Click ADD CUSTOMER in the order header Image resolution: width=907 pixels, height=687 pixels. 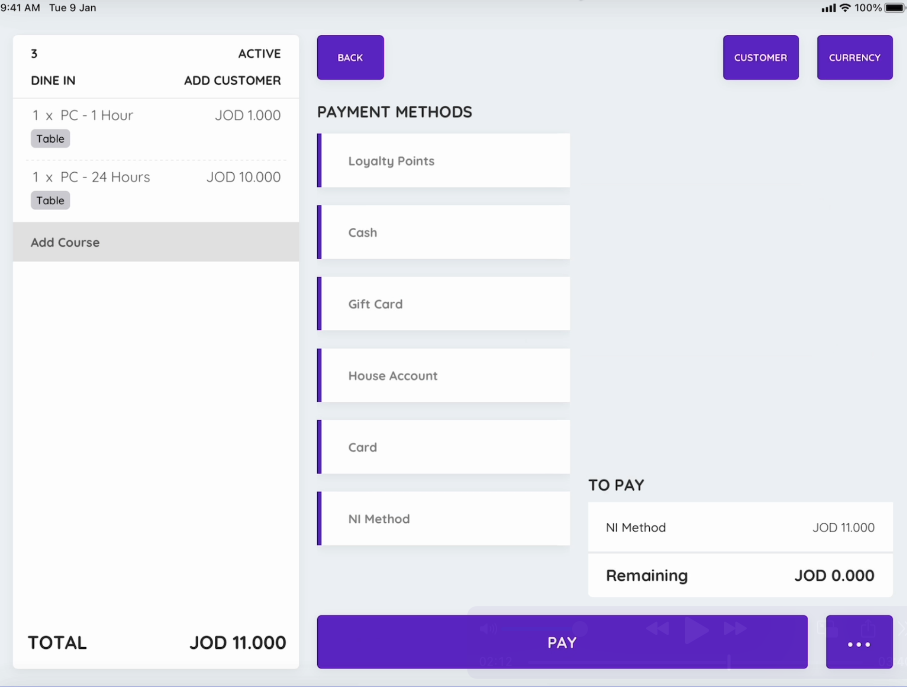pos(233,80)
